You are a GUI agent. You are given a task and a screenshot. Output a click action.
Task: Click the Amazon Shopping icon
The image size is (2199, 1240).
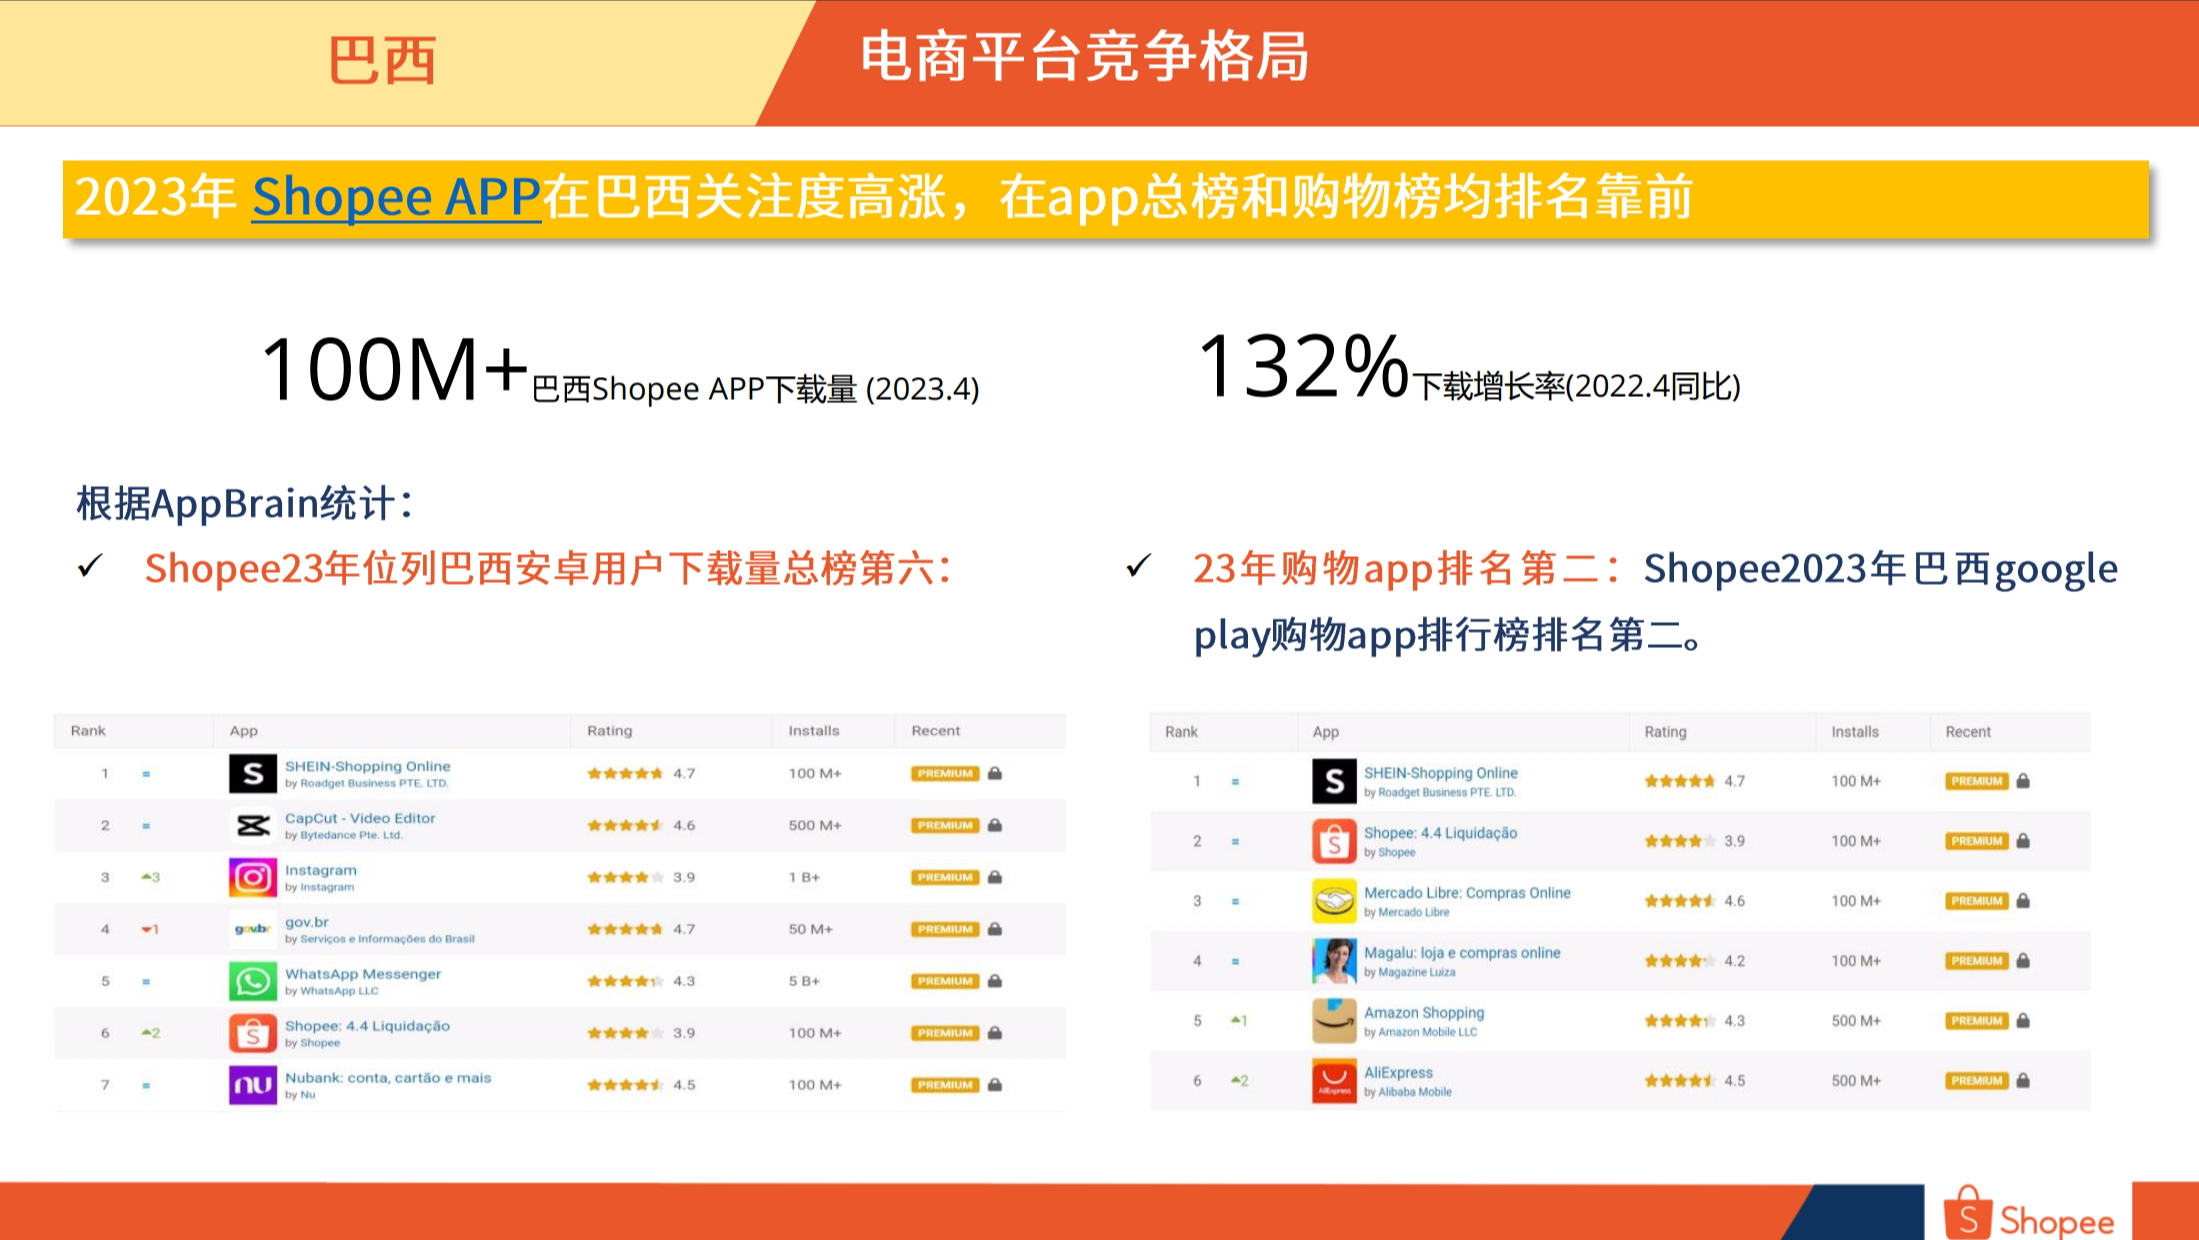pos(1335,1022)
